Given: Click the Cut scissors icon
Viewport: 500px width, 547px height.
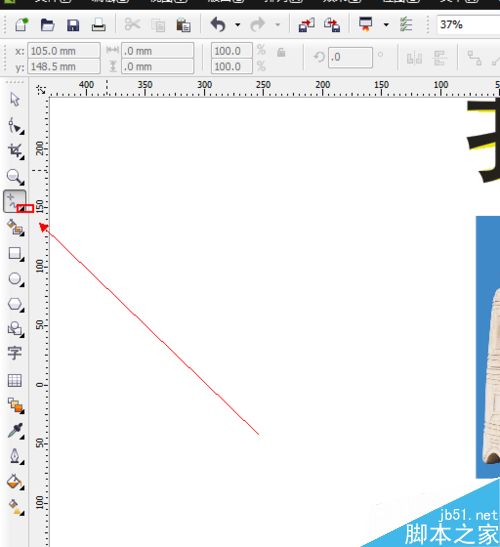Looking at the screenshot, I should tap(132, 25).
